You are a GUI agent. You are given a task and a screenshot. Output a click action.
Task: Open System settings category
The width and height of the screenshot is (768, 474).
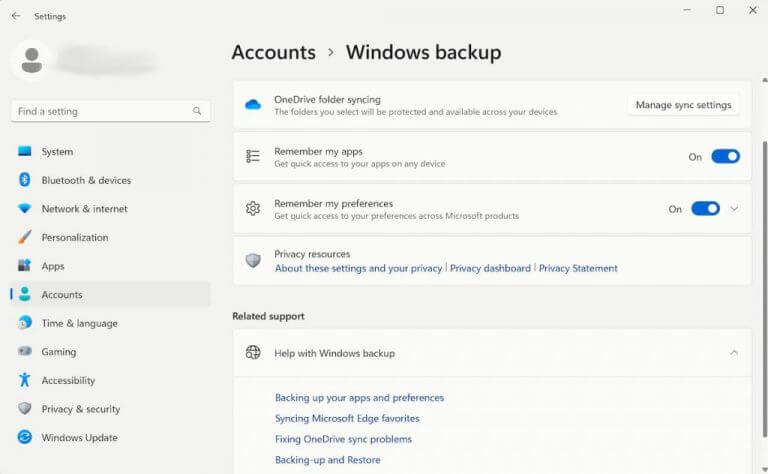(111, 152)
